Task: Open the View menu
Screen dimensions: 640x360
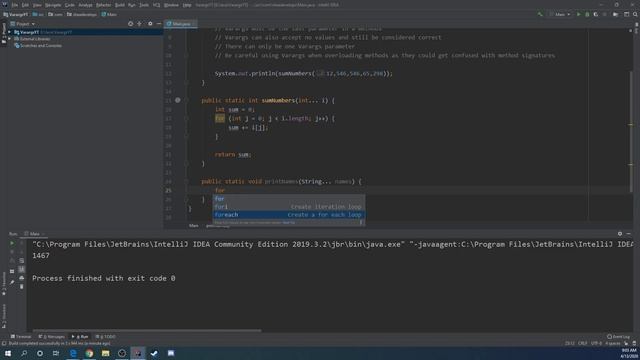Action: coord(37,5)
